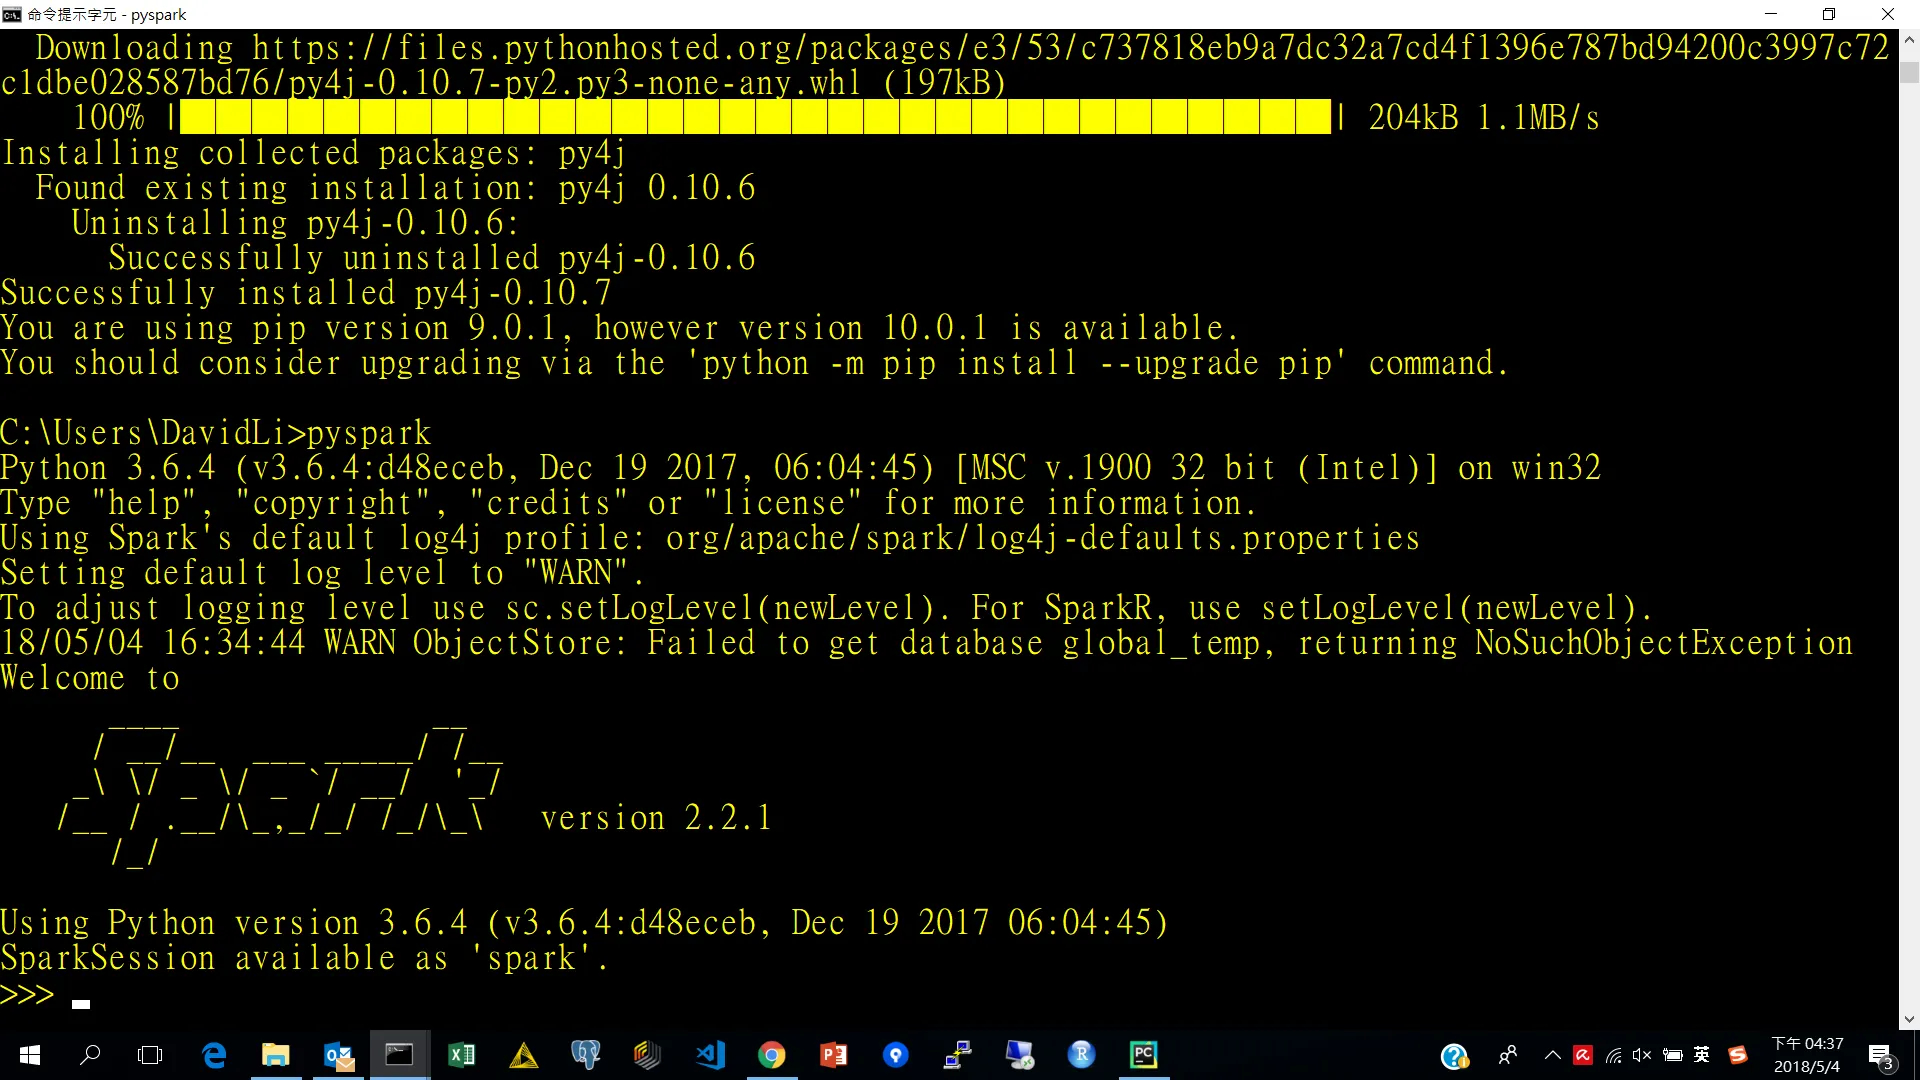Click the scrollbar down arrow

(1909, 1020)
